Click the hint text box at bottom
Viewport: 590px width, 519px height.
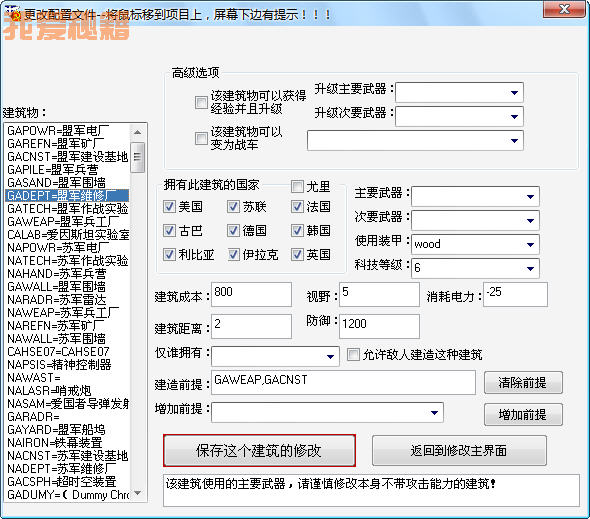click(x=371, y=490)
